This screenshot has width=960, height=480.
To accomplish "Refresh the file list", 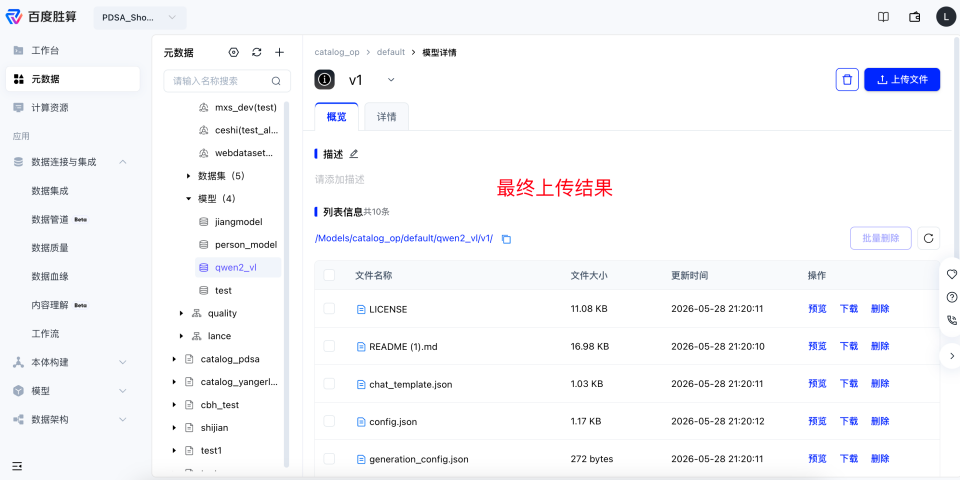I will (x=928, y=238).
